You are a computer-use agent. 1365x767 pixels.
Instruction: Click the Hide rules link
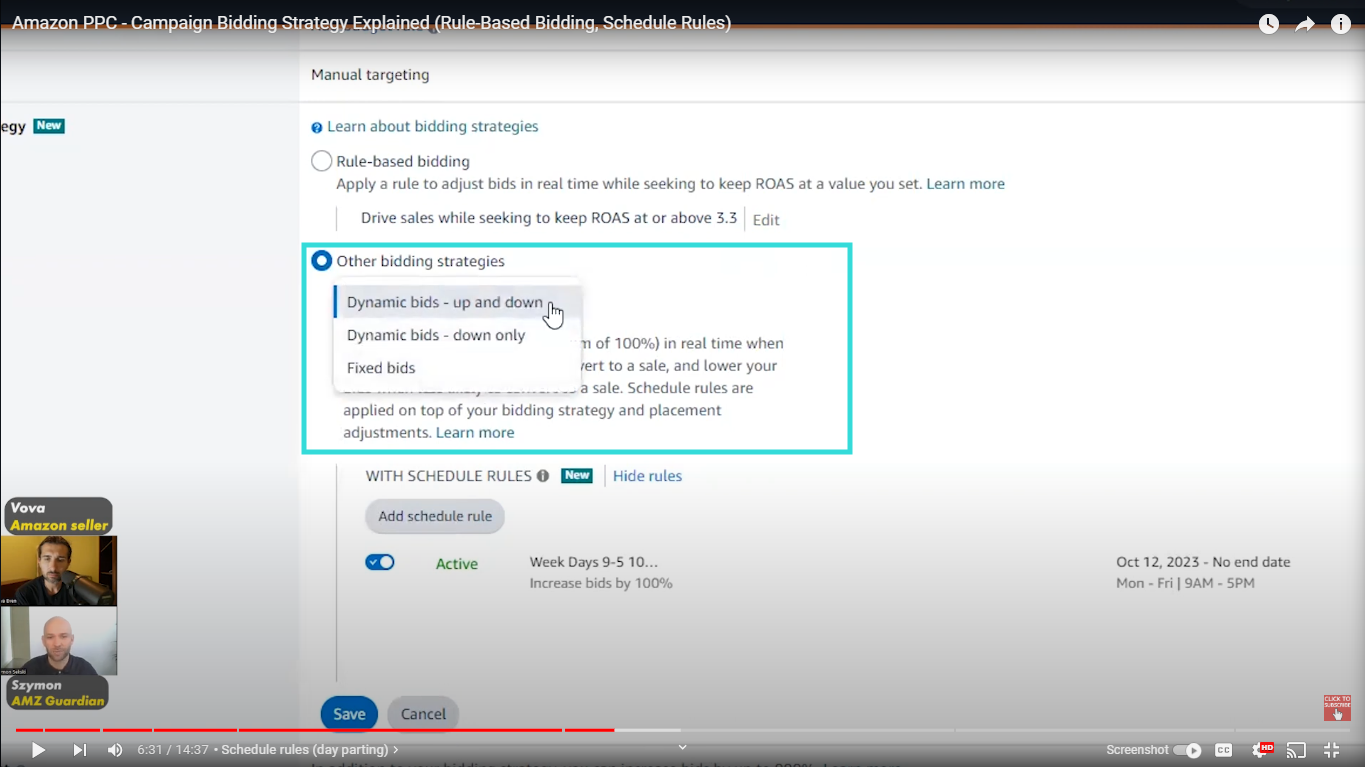point(647,476)
